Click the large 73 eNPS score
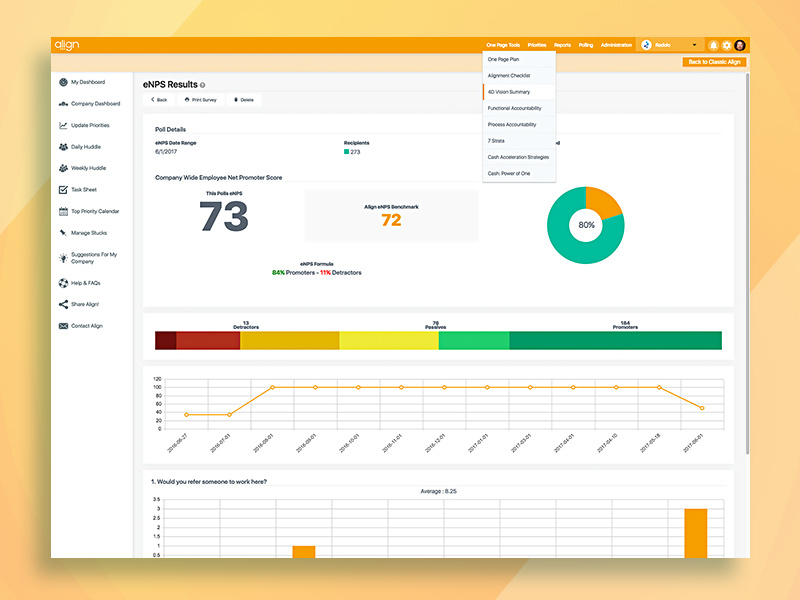 (x=224, y=217)
